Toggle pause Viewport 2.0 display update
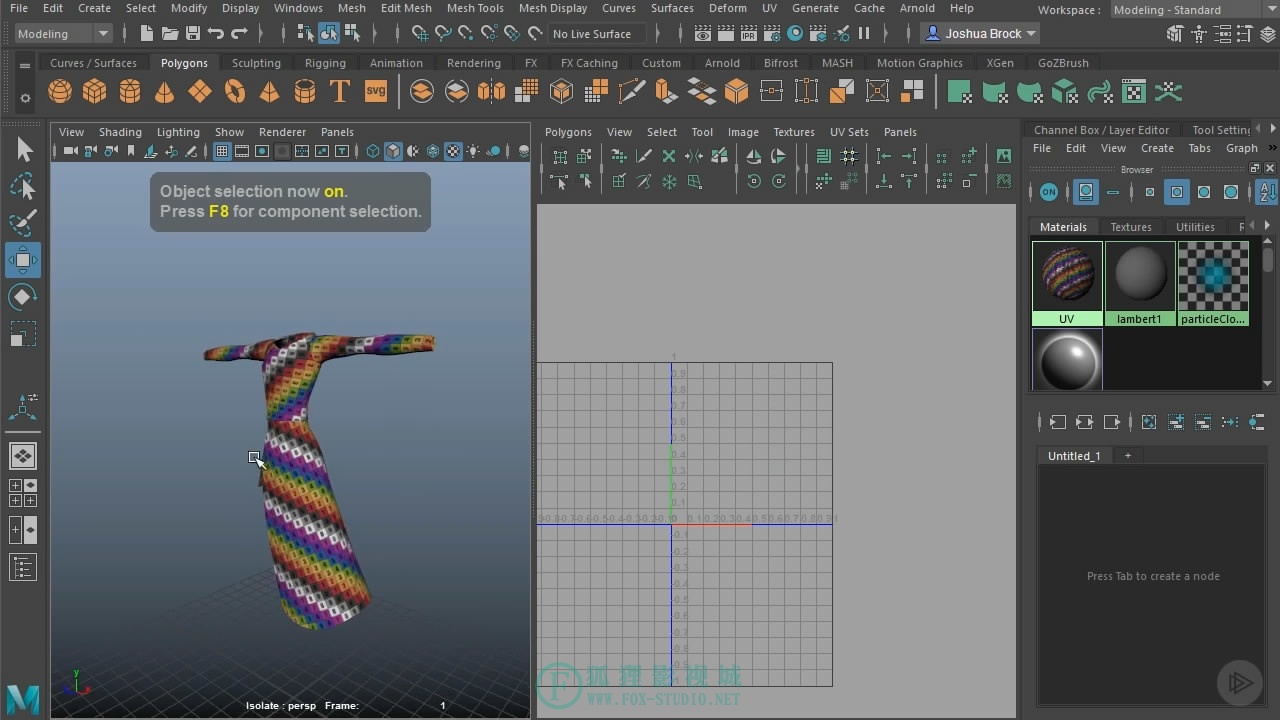Screen dimensions: 1280x720 point(864,33)
